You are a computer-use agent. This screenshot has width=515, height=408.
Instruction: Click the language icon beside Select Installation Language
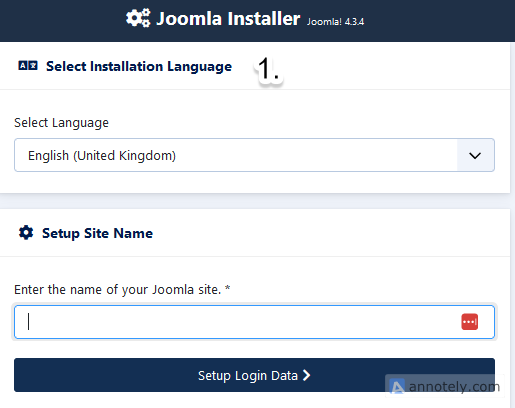click(28, 65)
